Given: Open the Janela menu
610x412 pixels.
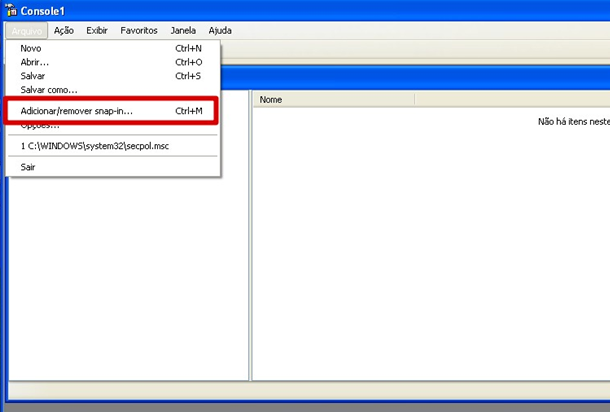Looking at the screenshot, I should (x=183, y=30).
